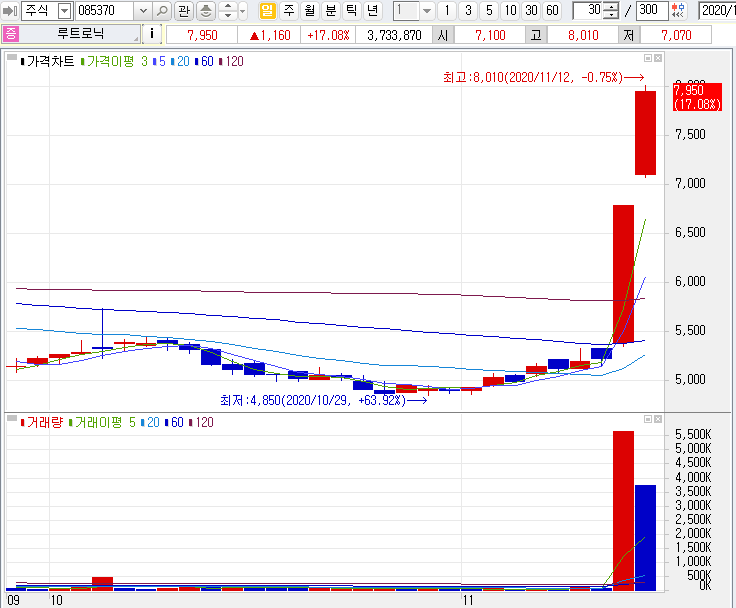Open the 주식 market type dropdown

(x=65, y=11)
